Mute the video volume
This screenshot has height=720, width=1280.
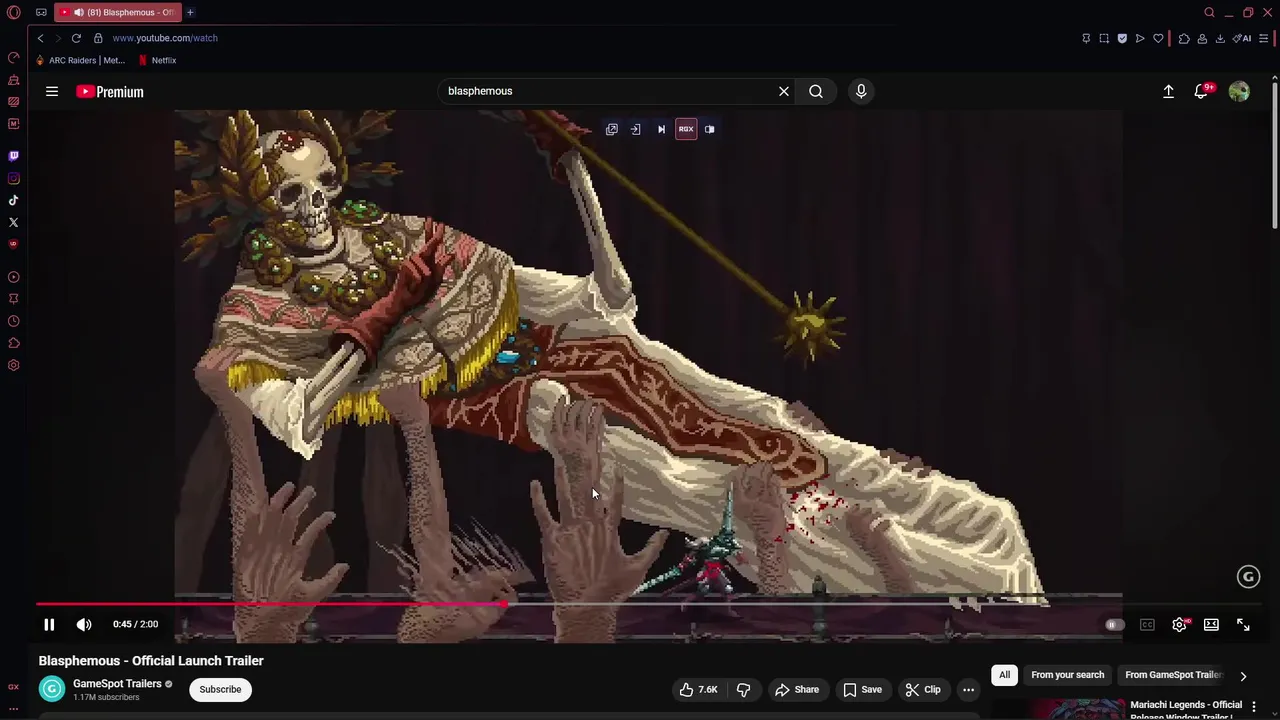coord(84,624)
